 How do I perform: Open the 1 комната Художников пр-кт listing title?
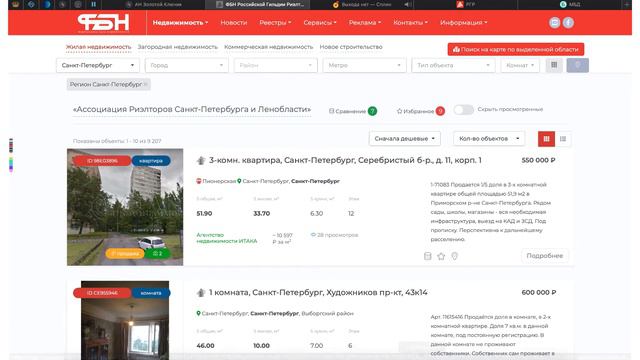318,293
